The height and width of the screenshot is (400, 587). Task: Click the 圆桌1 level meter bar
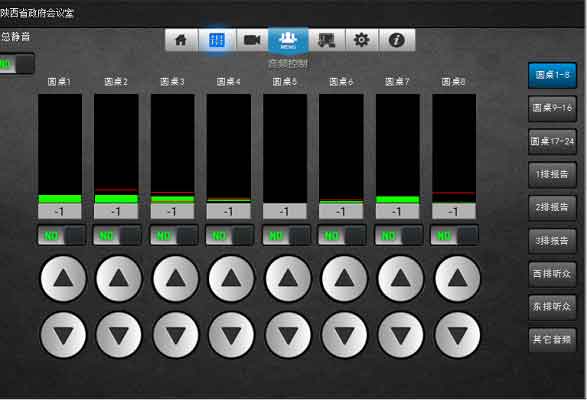pyautogui.click(x=60, y=148)
